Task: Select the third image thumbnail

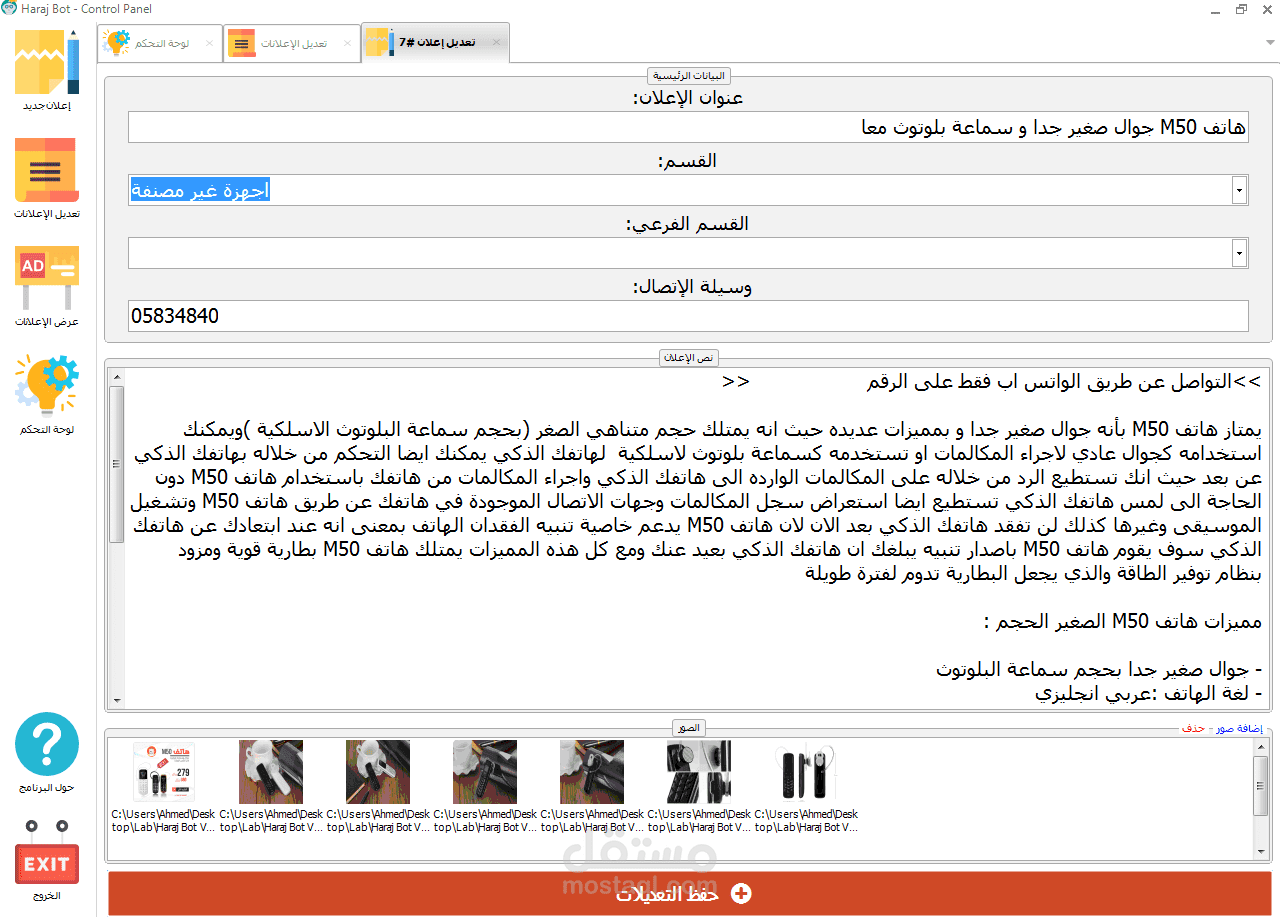Action: click(378, 772)
